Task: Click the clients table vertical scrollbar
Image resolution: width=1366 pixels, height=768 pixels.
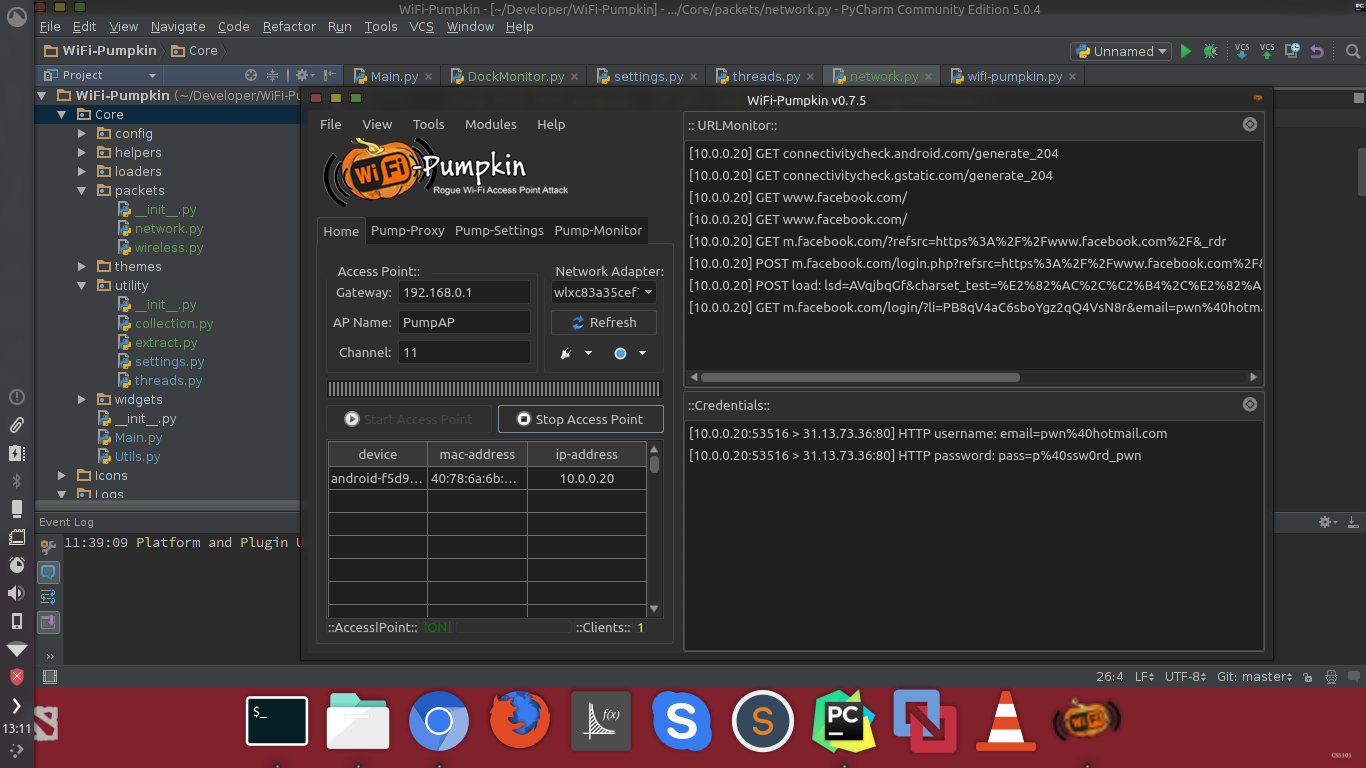Action: [x=654, y=464]
